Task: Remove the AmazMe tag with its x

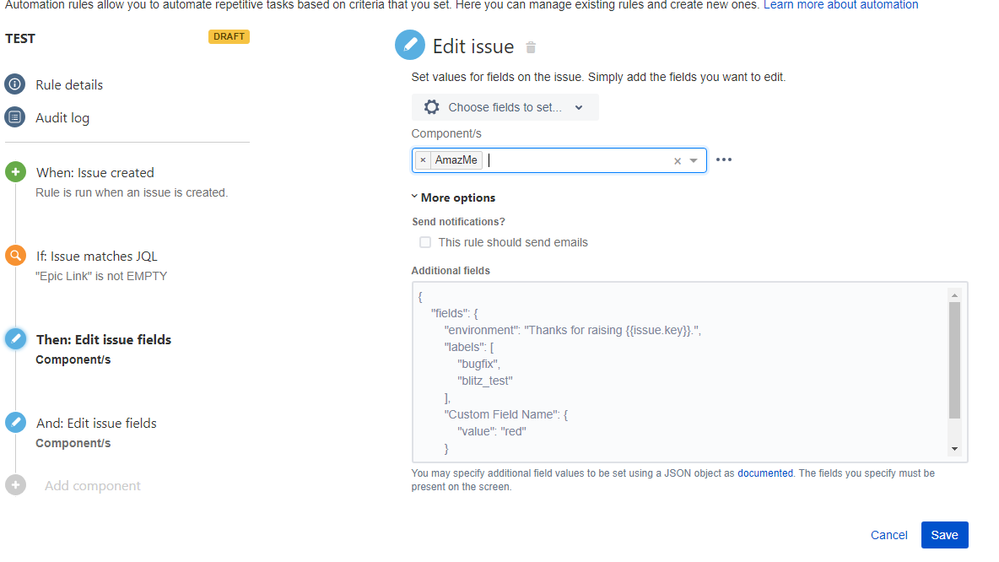Action: (423, 160)
